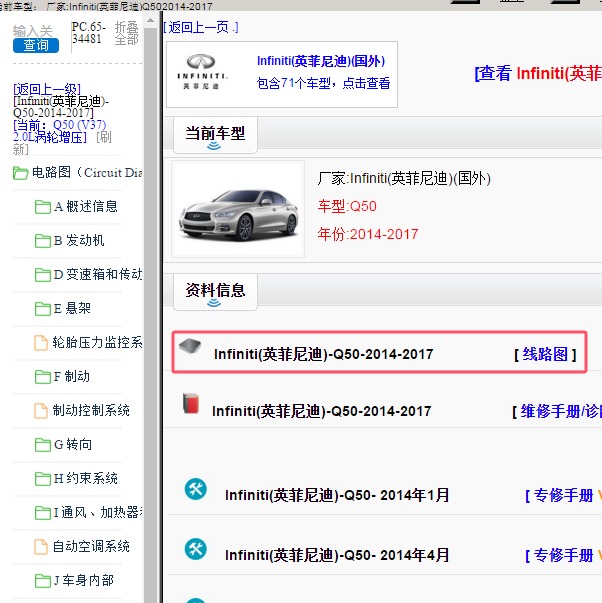Open the Infiniti(英菲尼迪)(国外) brand link

click(321, 61)
